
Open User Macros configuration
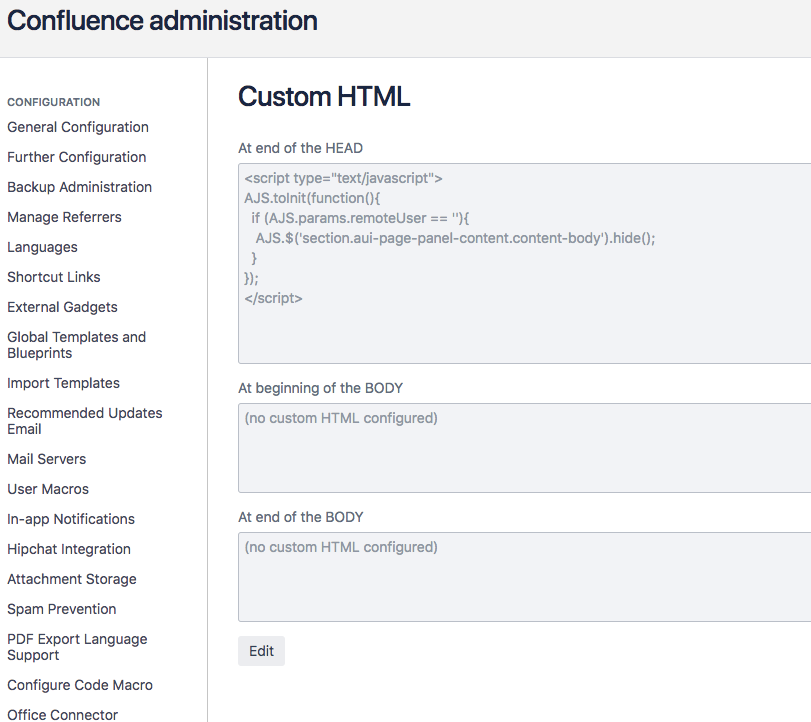[x=48, y=489]
